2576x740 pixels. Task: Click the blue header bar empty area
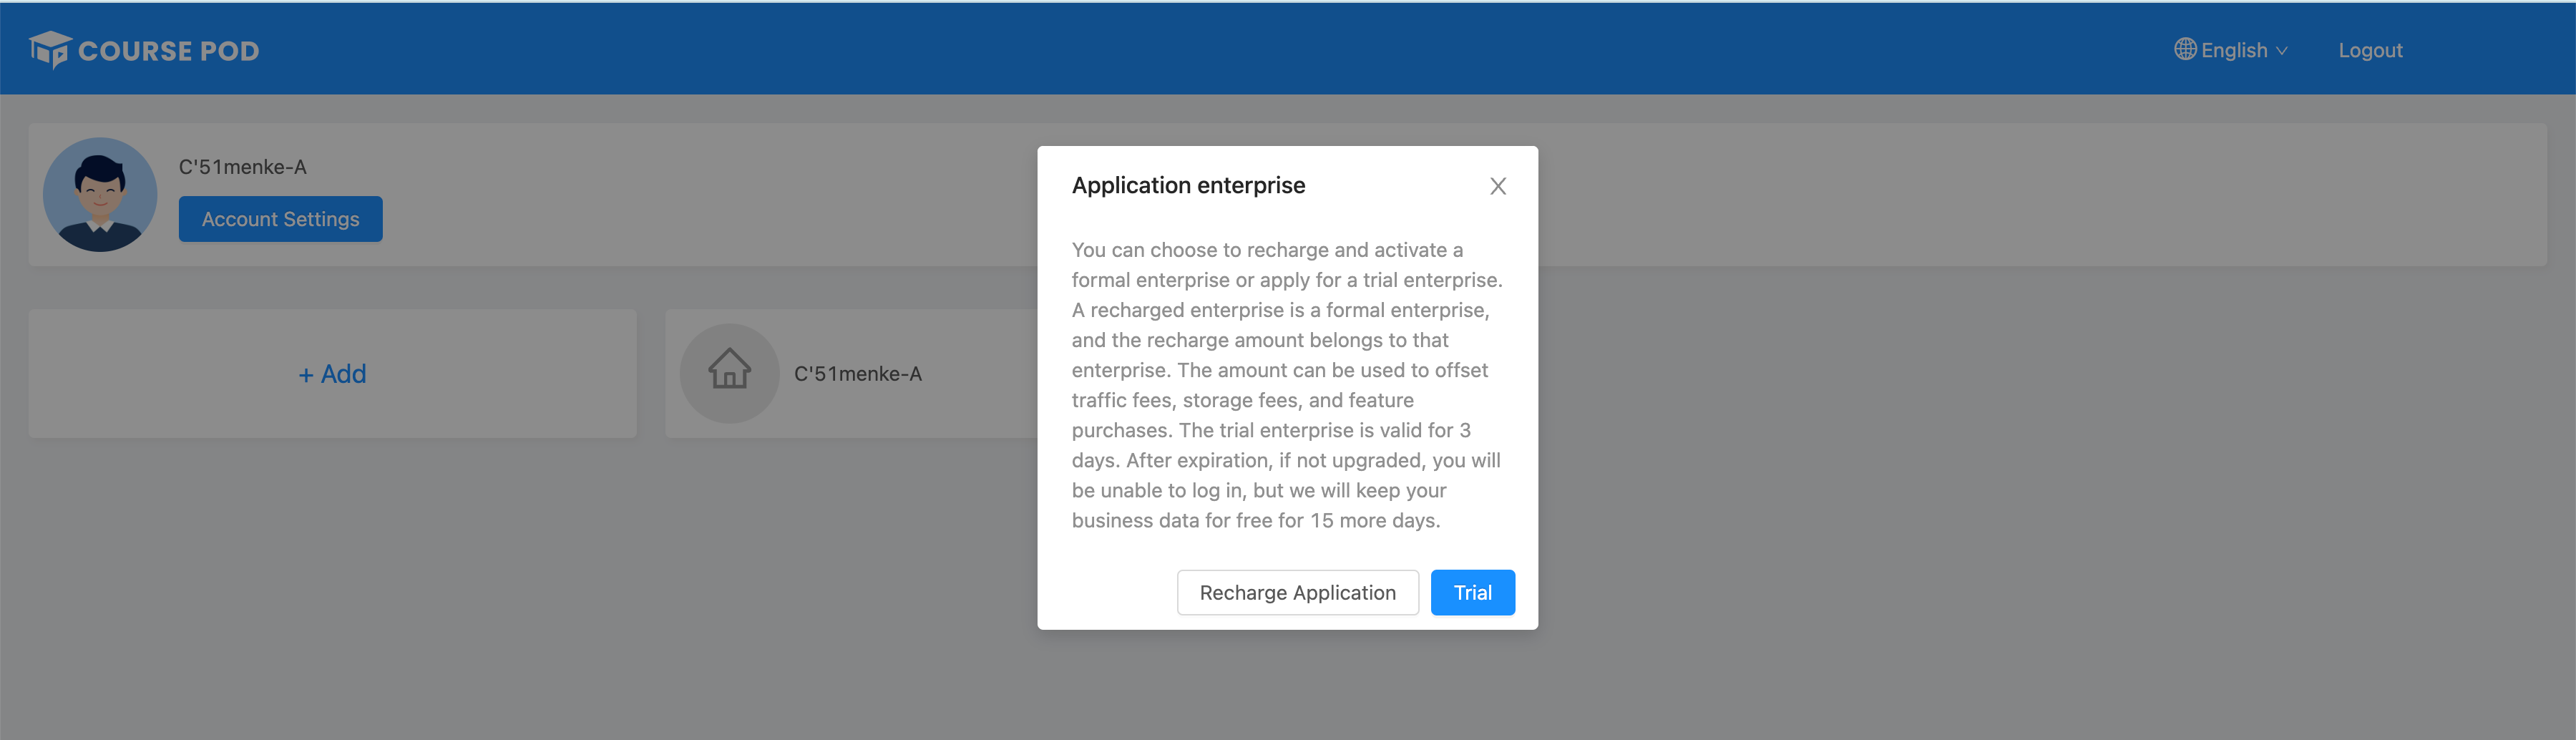click(1200, 50)
